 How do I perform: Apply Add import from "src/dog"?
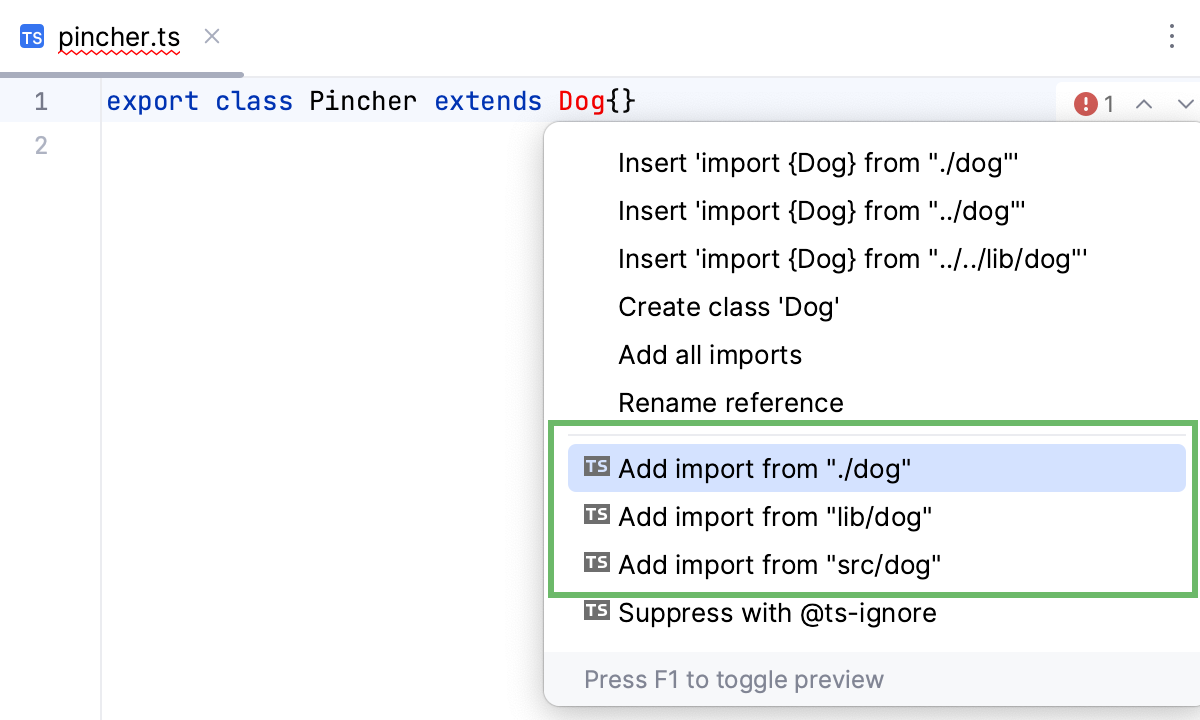(779, 563)
